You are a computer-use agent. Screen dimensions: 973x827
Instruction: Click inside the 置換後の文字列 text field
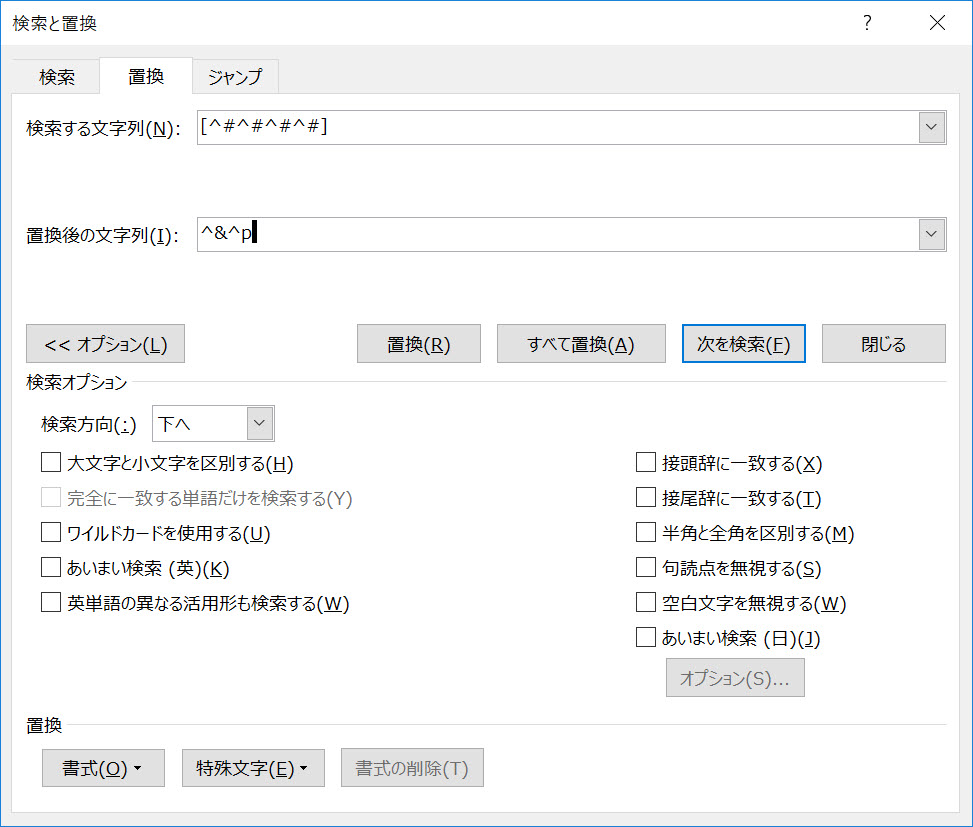[556, 234]
